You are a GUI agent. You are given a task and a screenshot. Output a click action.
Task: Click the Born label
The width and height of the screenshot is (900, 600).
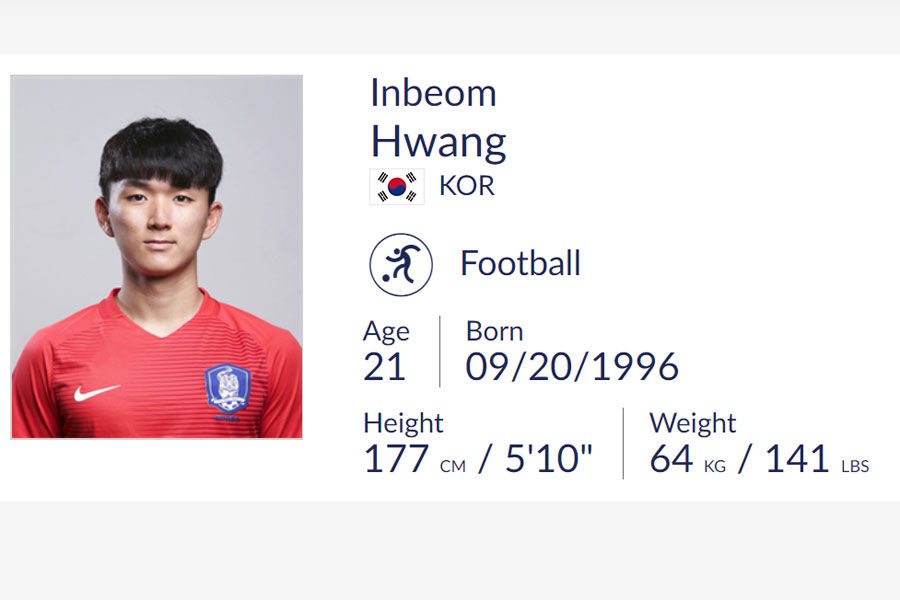[x=494, y=331]
